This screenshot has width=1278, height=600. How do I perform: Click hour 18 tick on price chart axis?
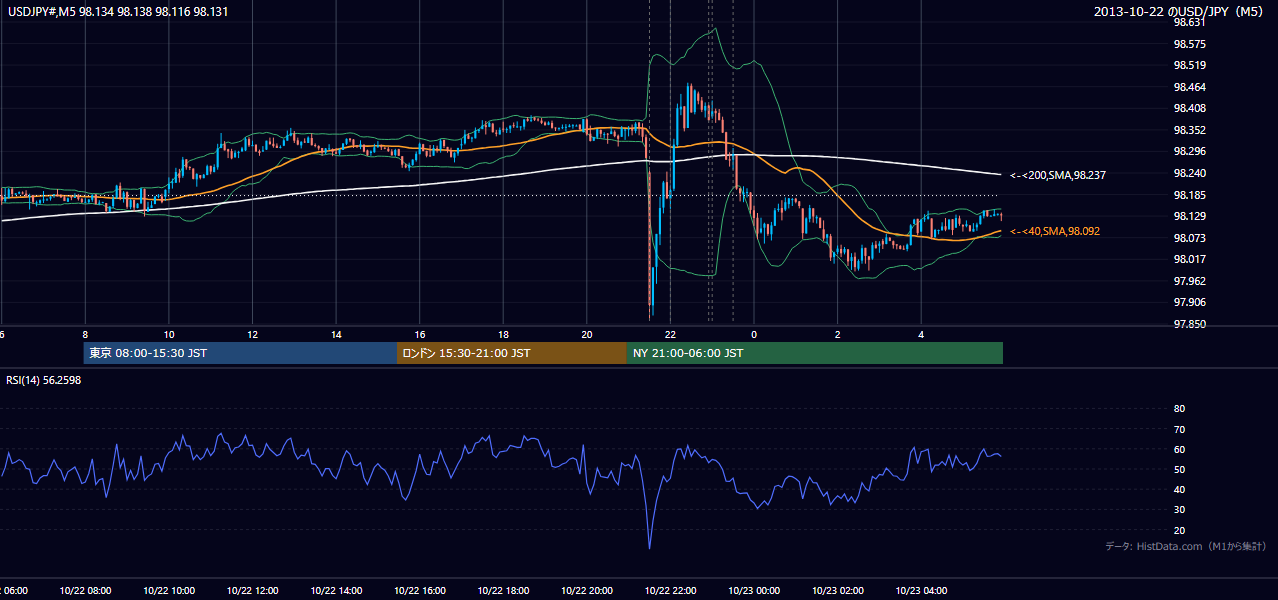point(503,334)
